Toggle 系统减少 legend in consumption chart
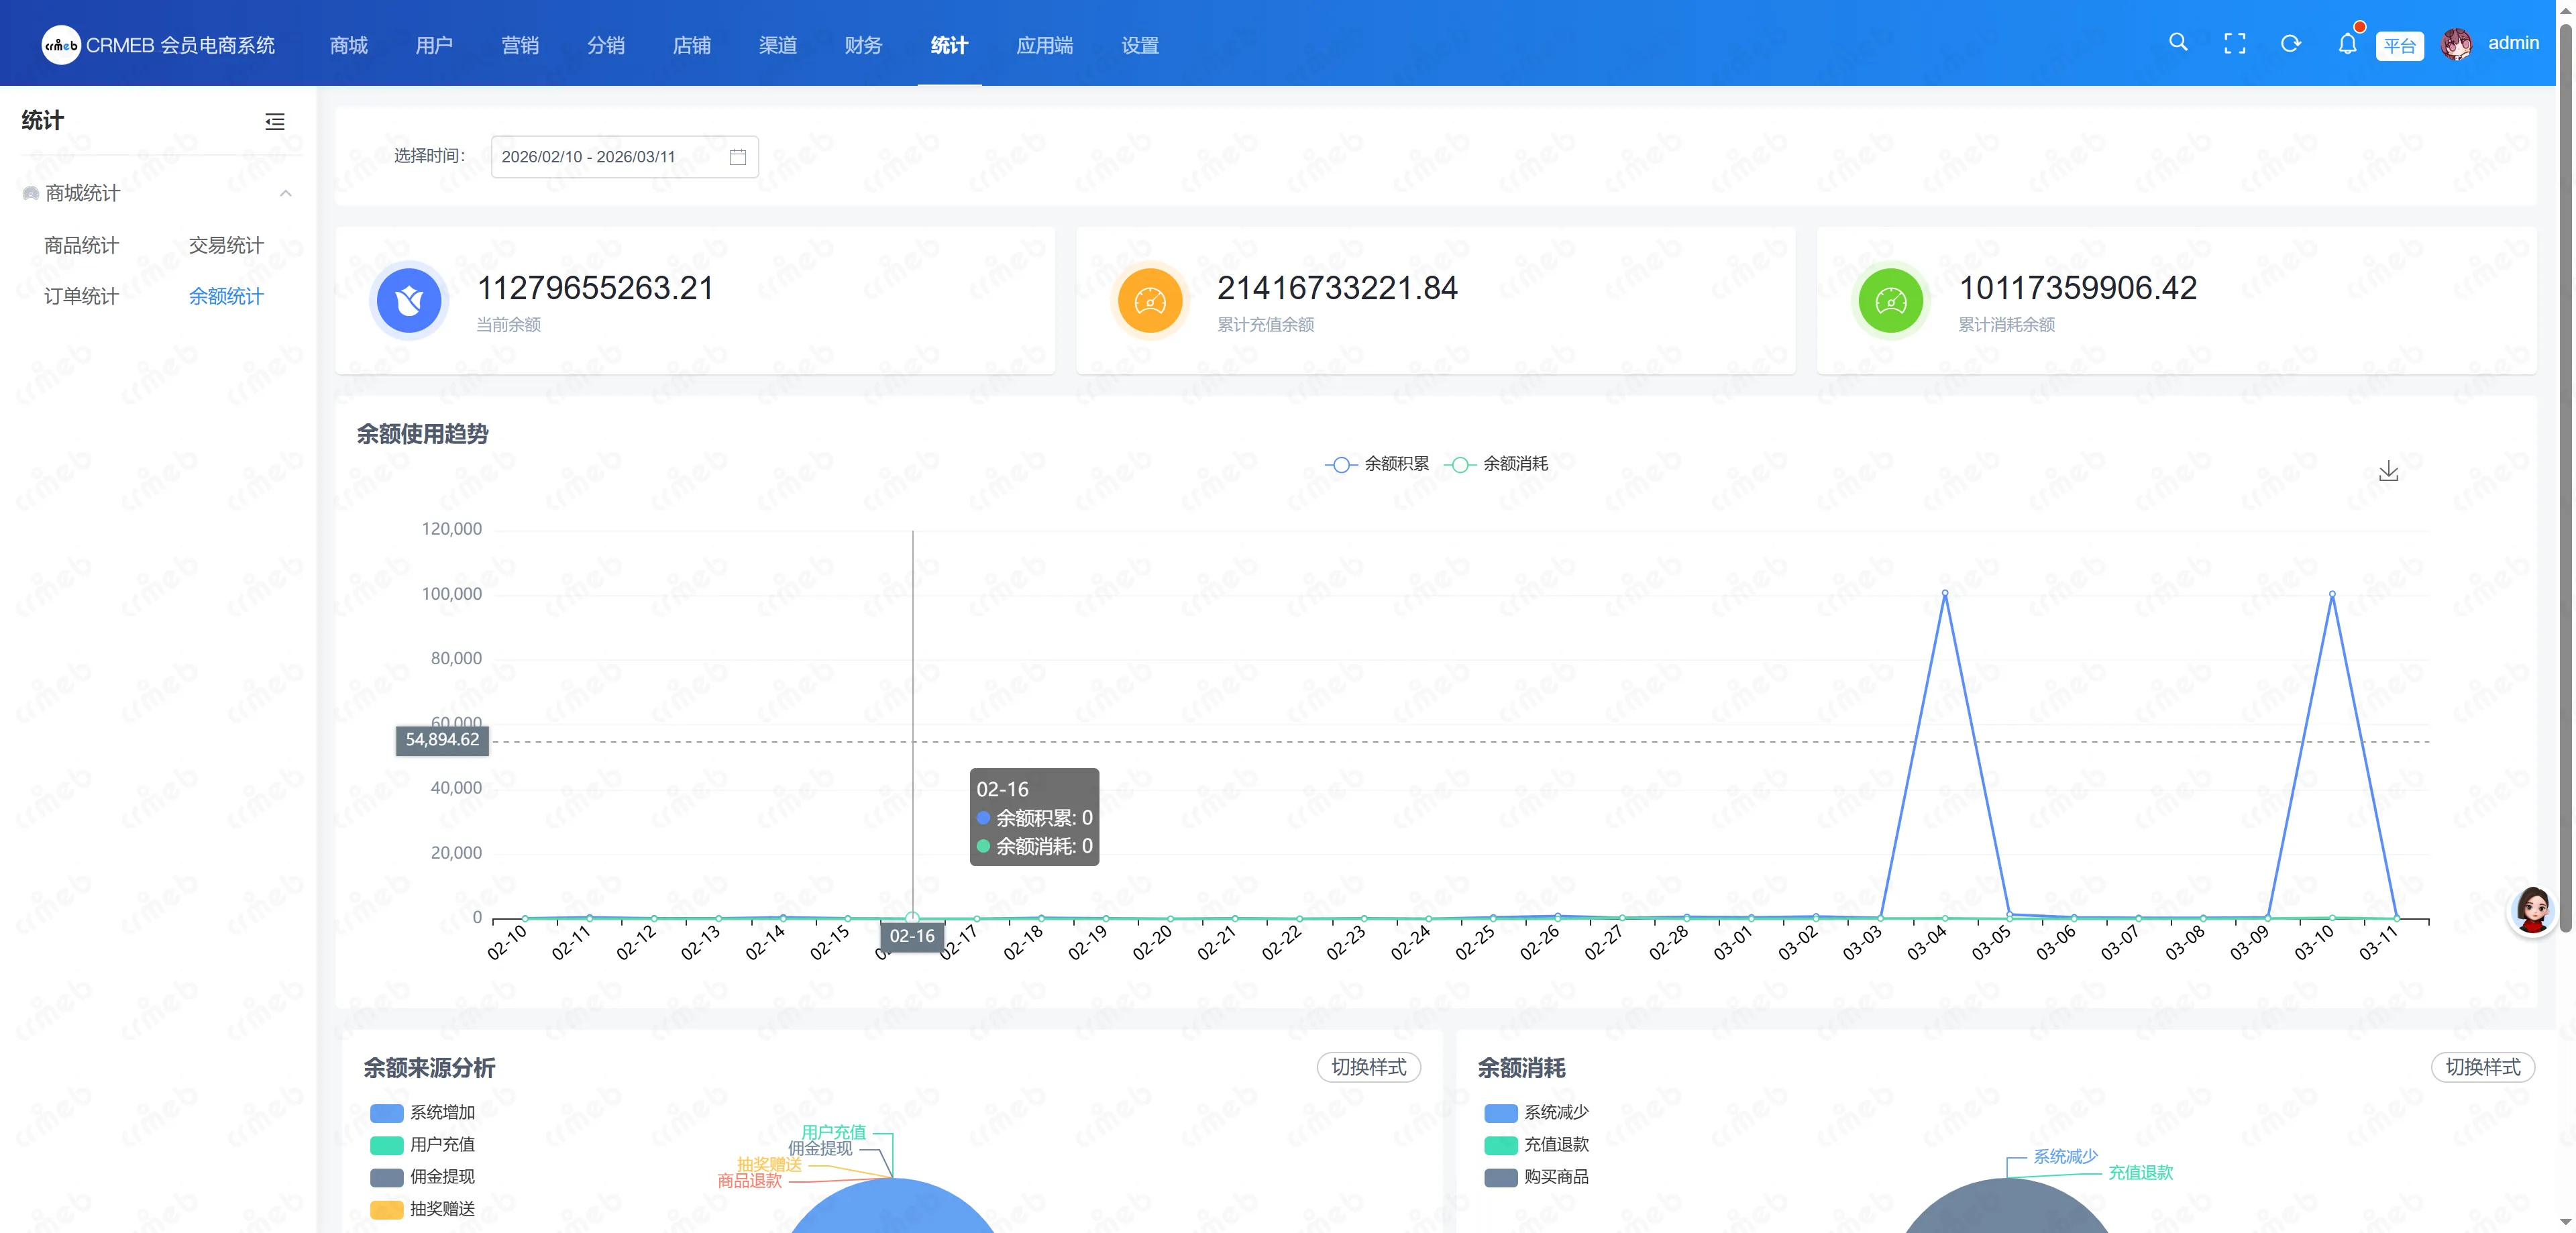The width and height of the screenshot is (2576, 1233). pos(1537,1113)
